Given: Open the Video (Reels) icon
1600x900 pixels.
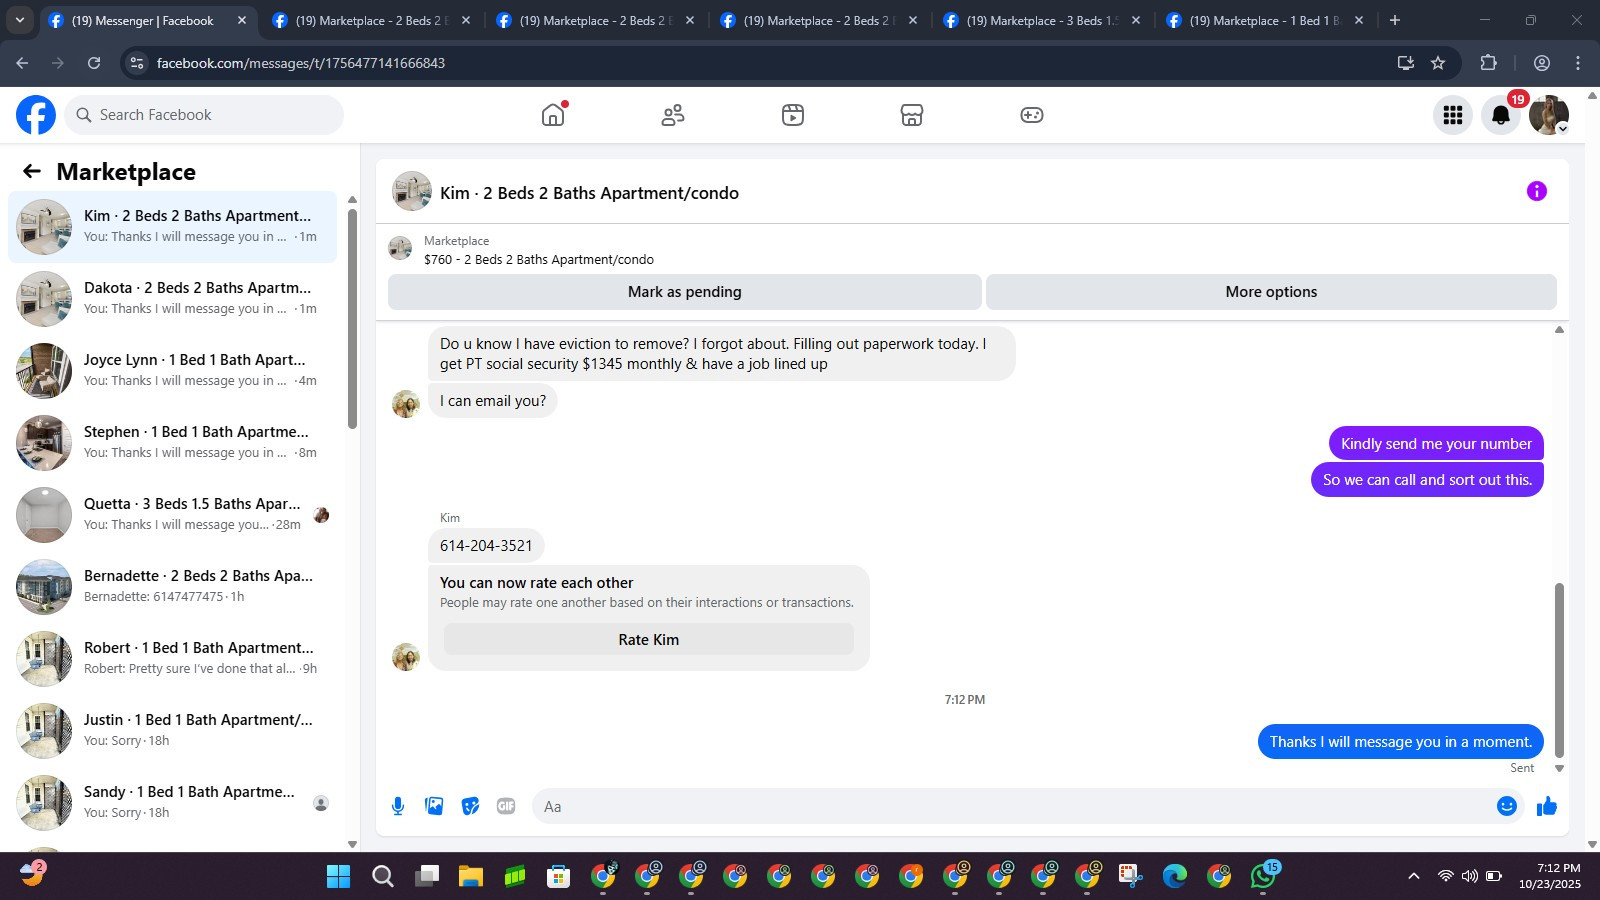Looking at the screenshot, I should [793, 115].
